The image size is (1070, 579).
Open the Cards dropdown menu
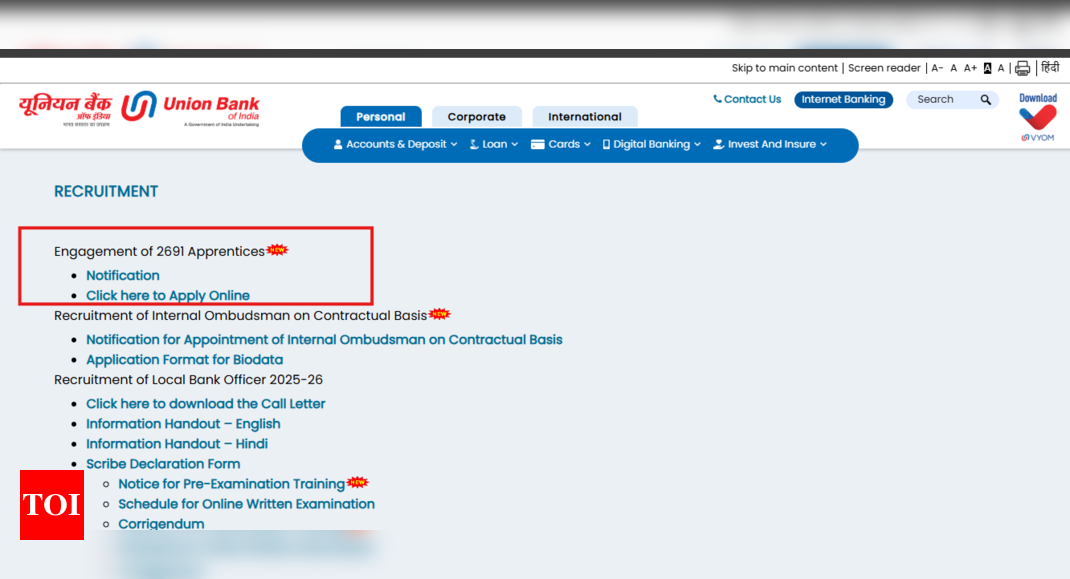pyautogui.click(x=561, y=144)
